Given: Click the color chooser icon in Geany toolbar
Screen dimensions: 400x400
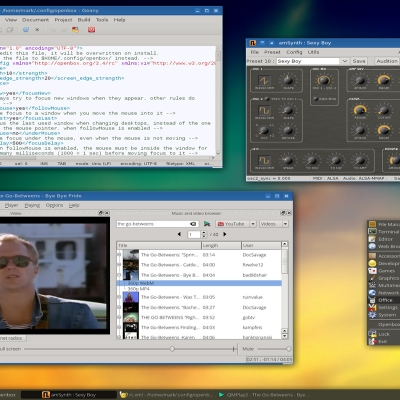Looking at the screenshot, I should (76, 30).
